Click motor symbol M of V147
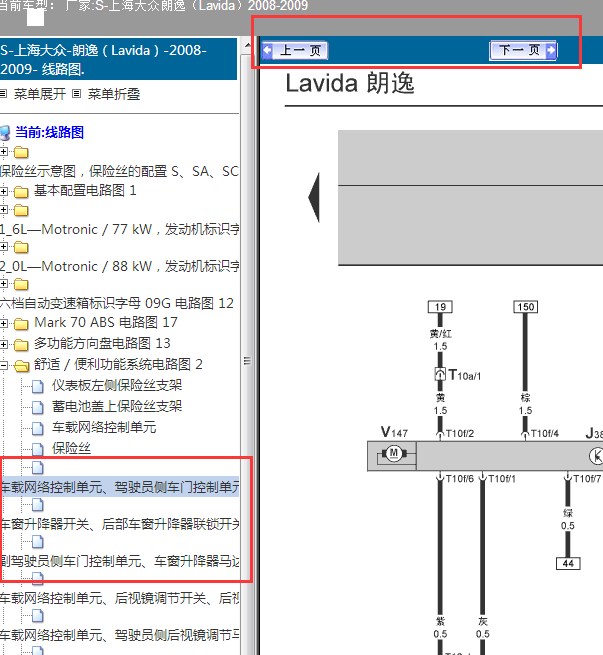The height and width of the screenshot is (655, 603). (393, 454)
